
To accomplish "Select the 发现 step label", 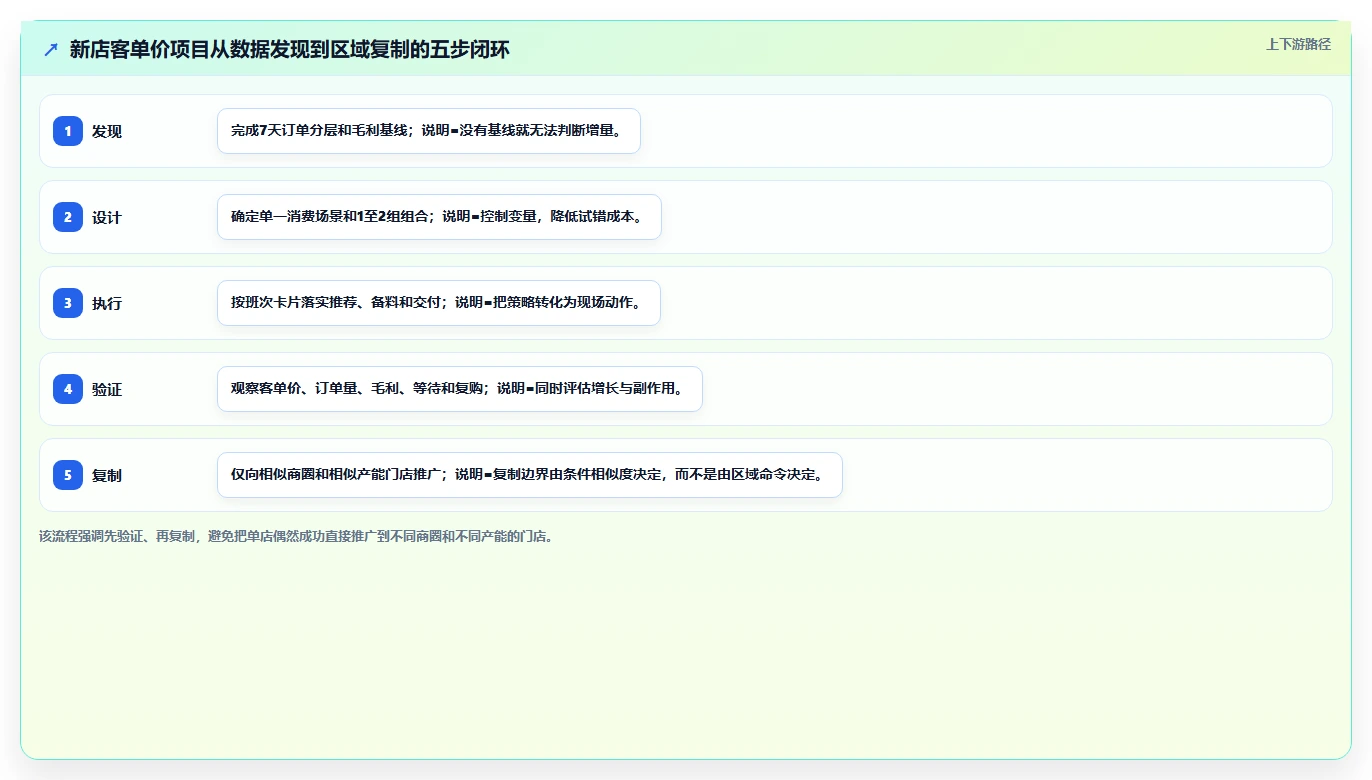I will pos(107,131).
